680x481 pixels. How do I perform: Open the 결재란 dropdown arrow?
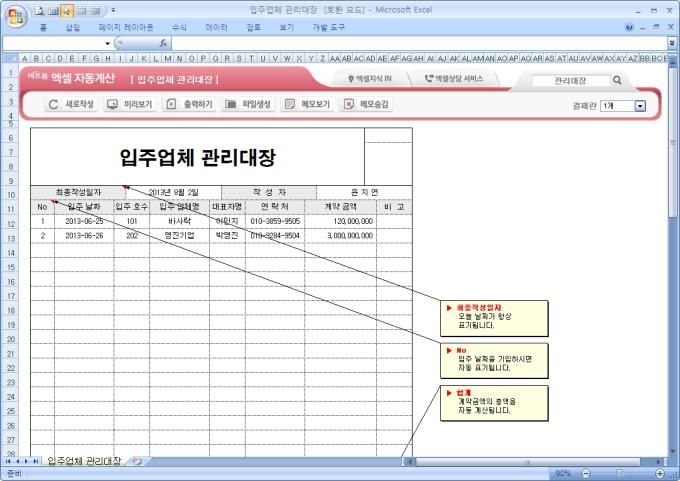tap(640, 106)
